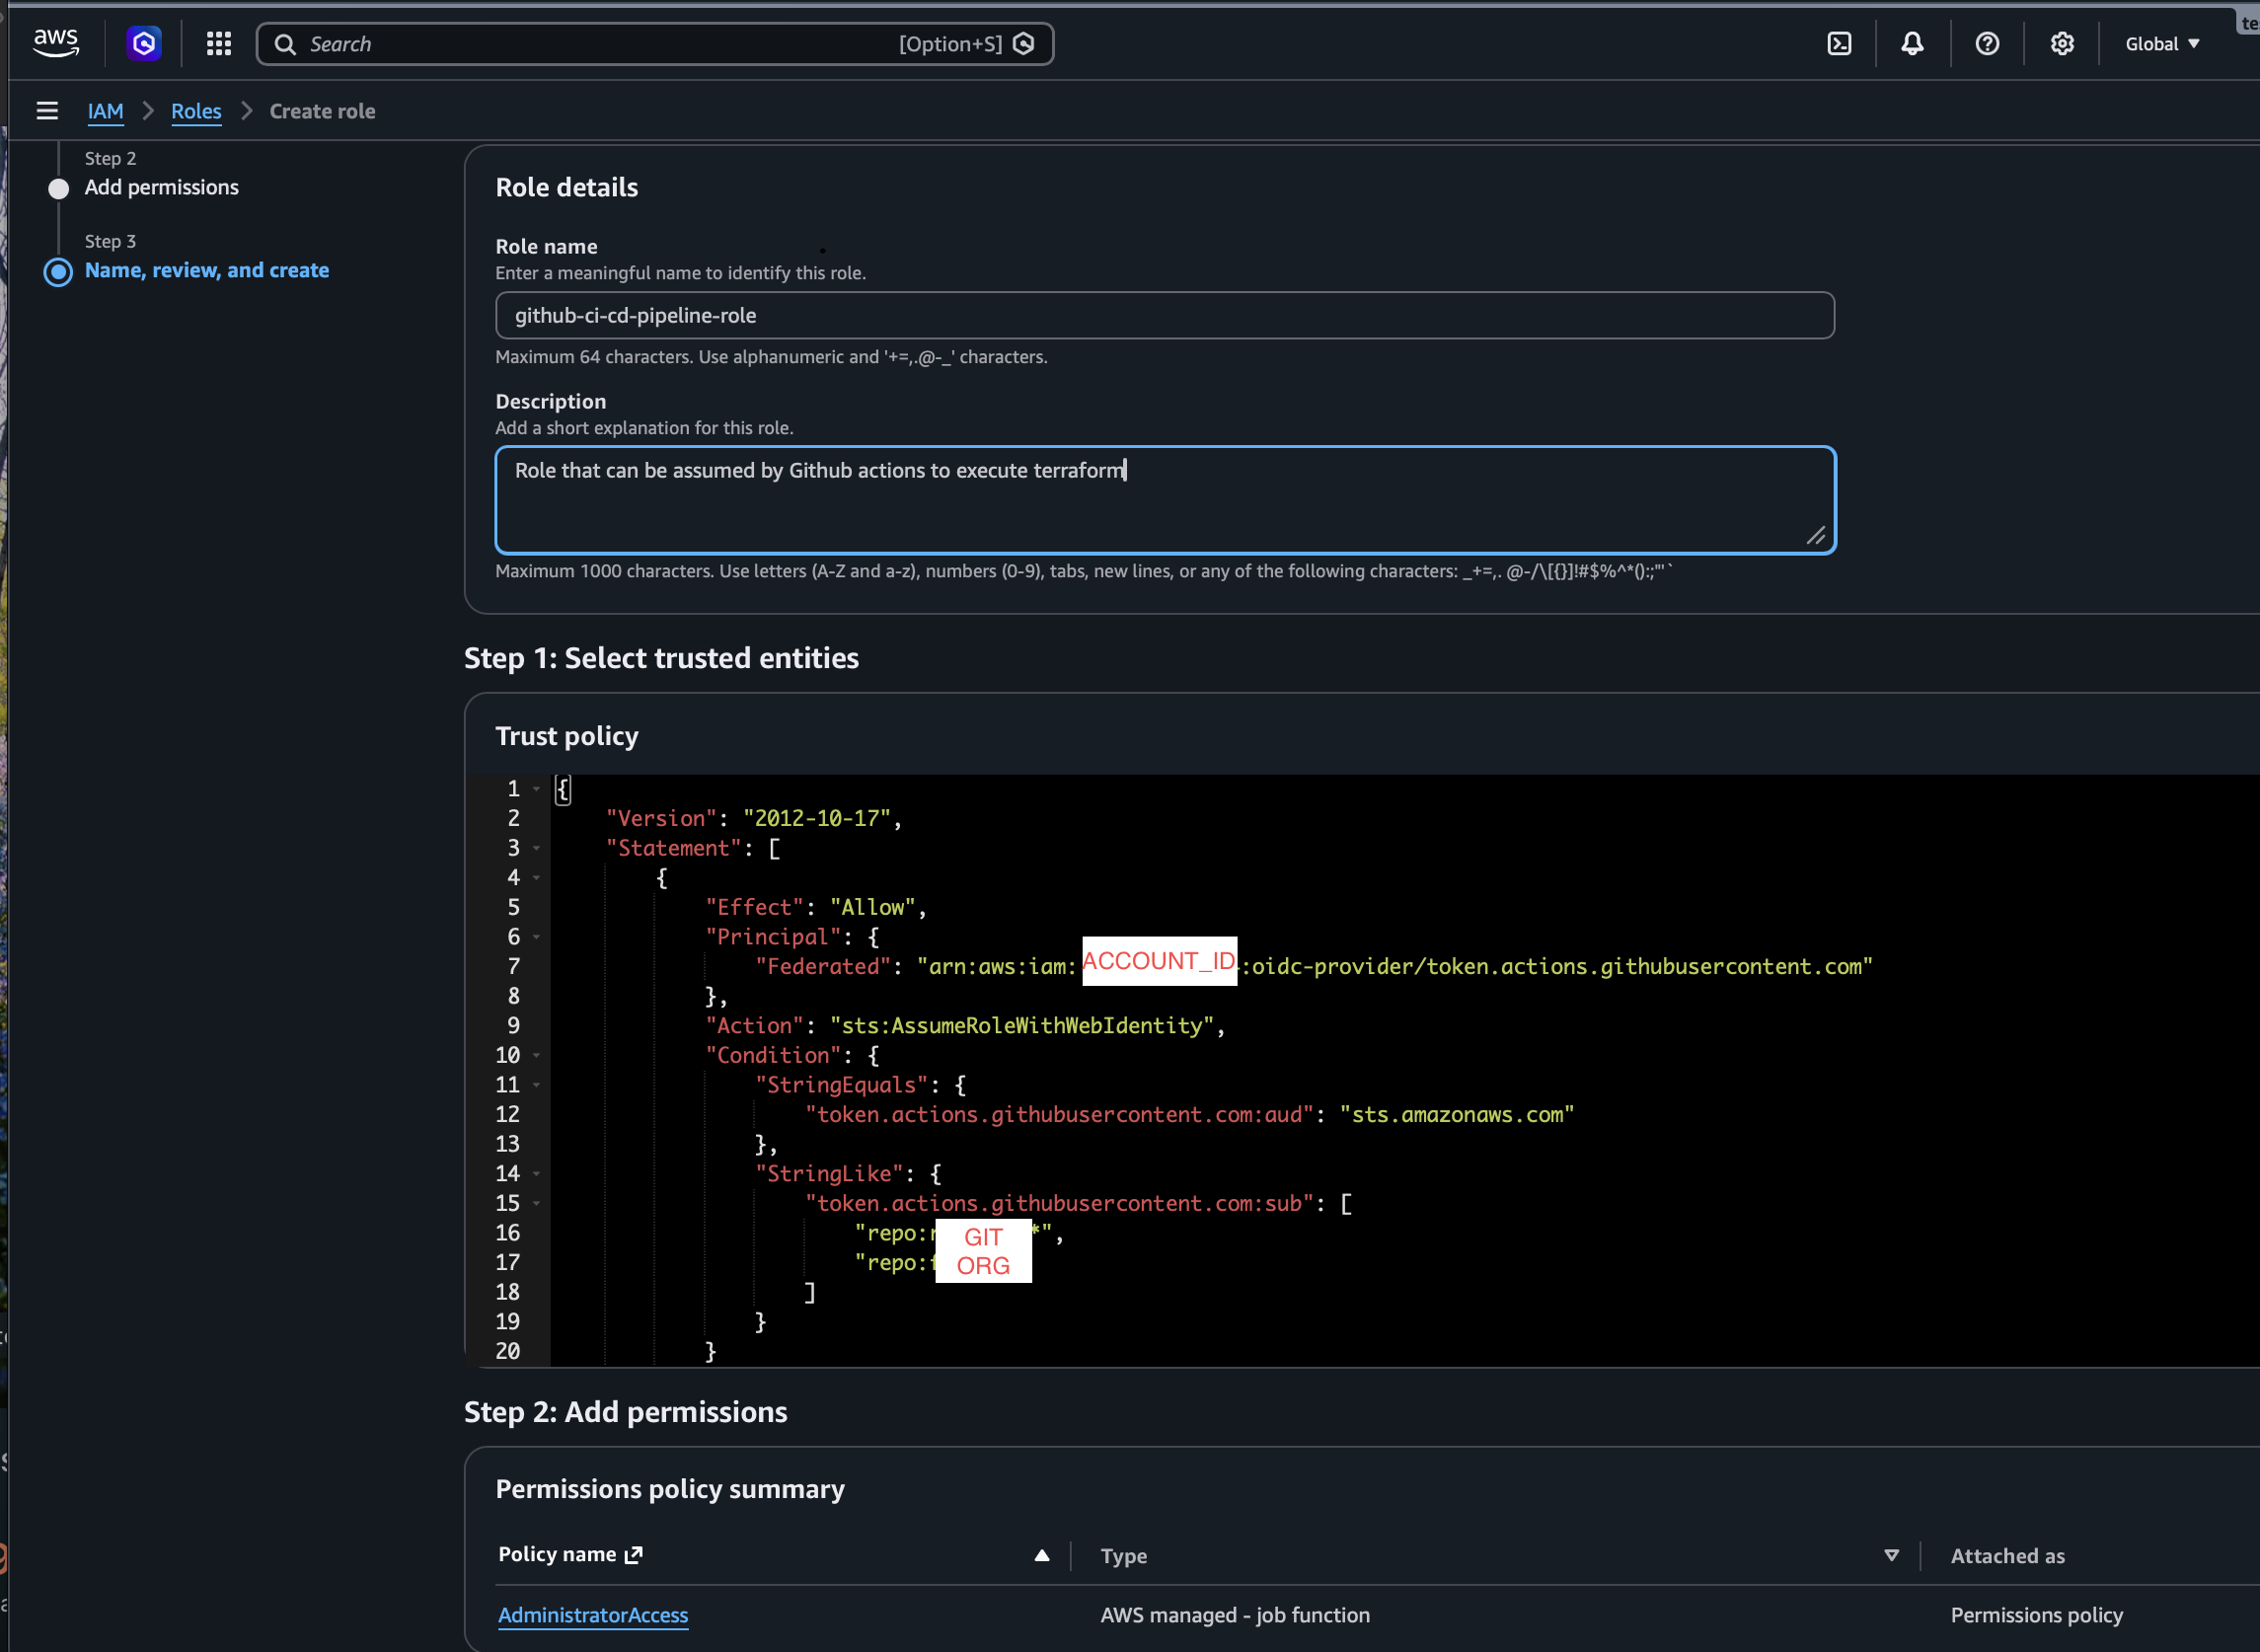Collapse code fold arrow on line 4
Screen dimensions: 2260x1652
coord(537,878)
